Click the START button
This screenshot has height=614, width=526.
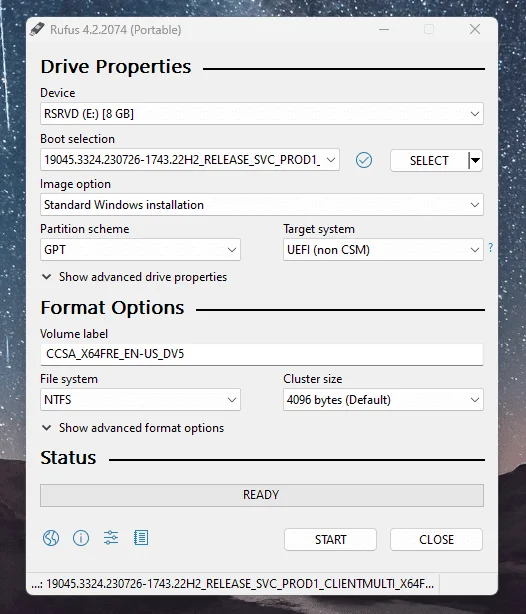[x=331, y=540]
